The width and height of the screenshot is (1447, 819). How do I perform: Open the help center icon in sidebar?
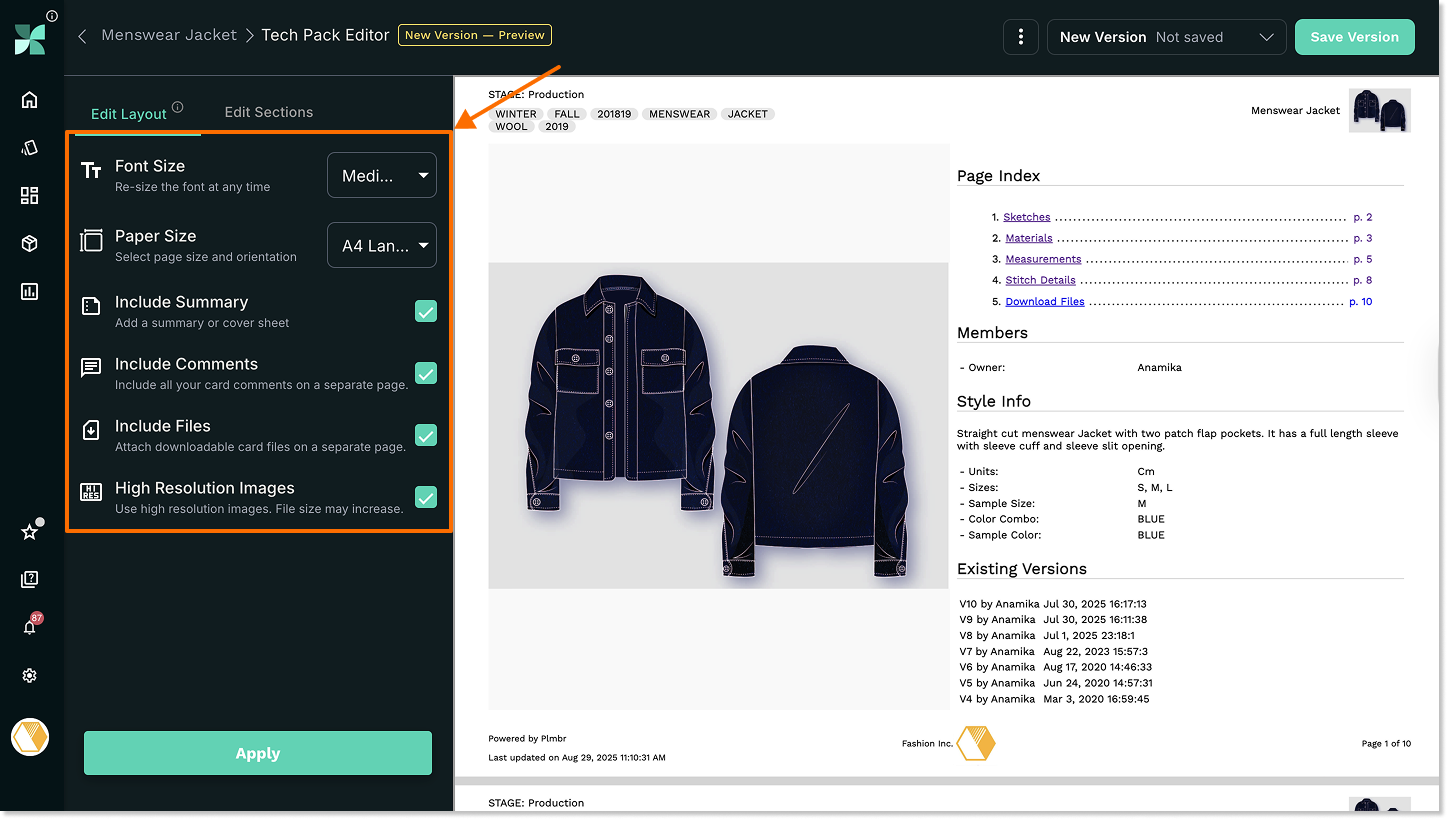point(29,579)
